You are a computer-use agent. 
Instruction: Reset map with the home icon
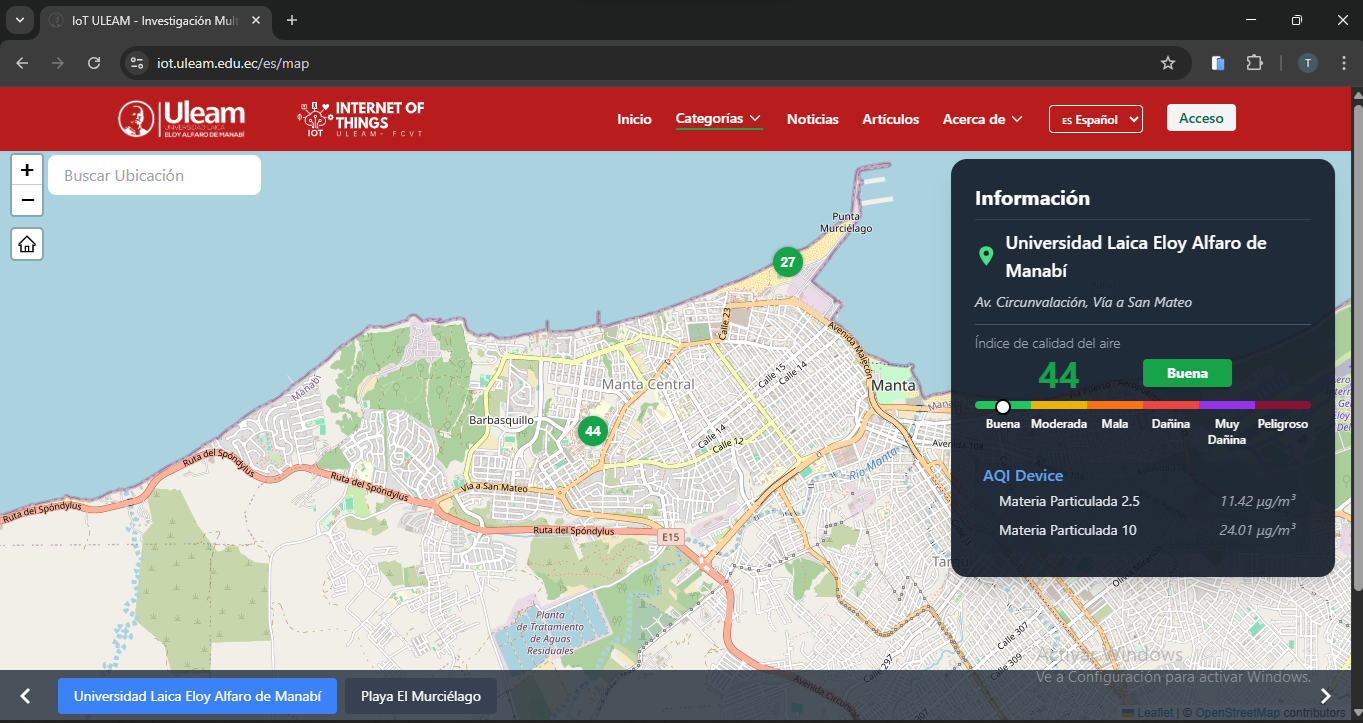pos(27,244)
